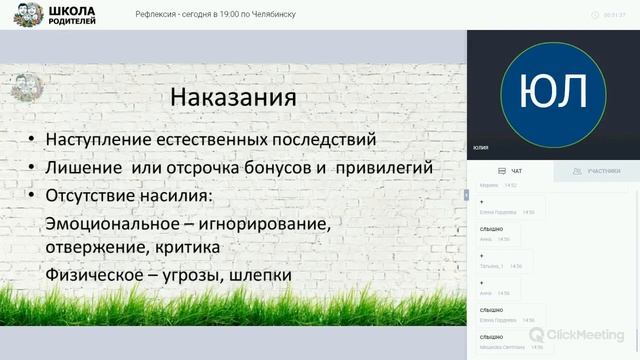The height and width of the screenshot is (360, 640).
Task: Click the presenter name label юлия
Action: 481,148
